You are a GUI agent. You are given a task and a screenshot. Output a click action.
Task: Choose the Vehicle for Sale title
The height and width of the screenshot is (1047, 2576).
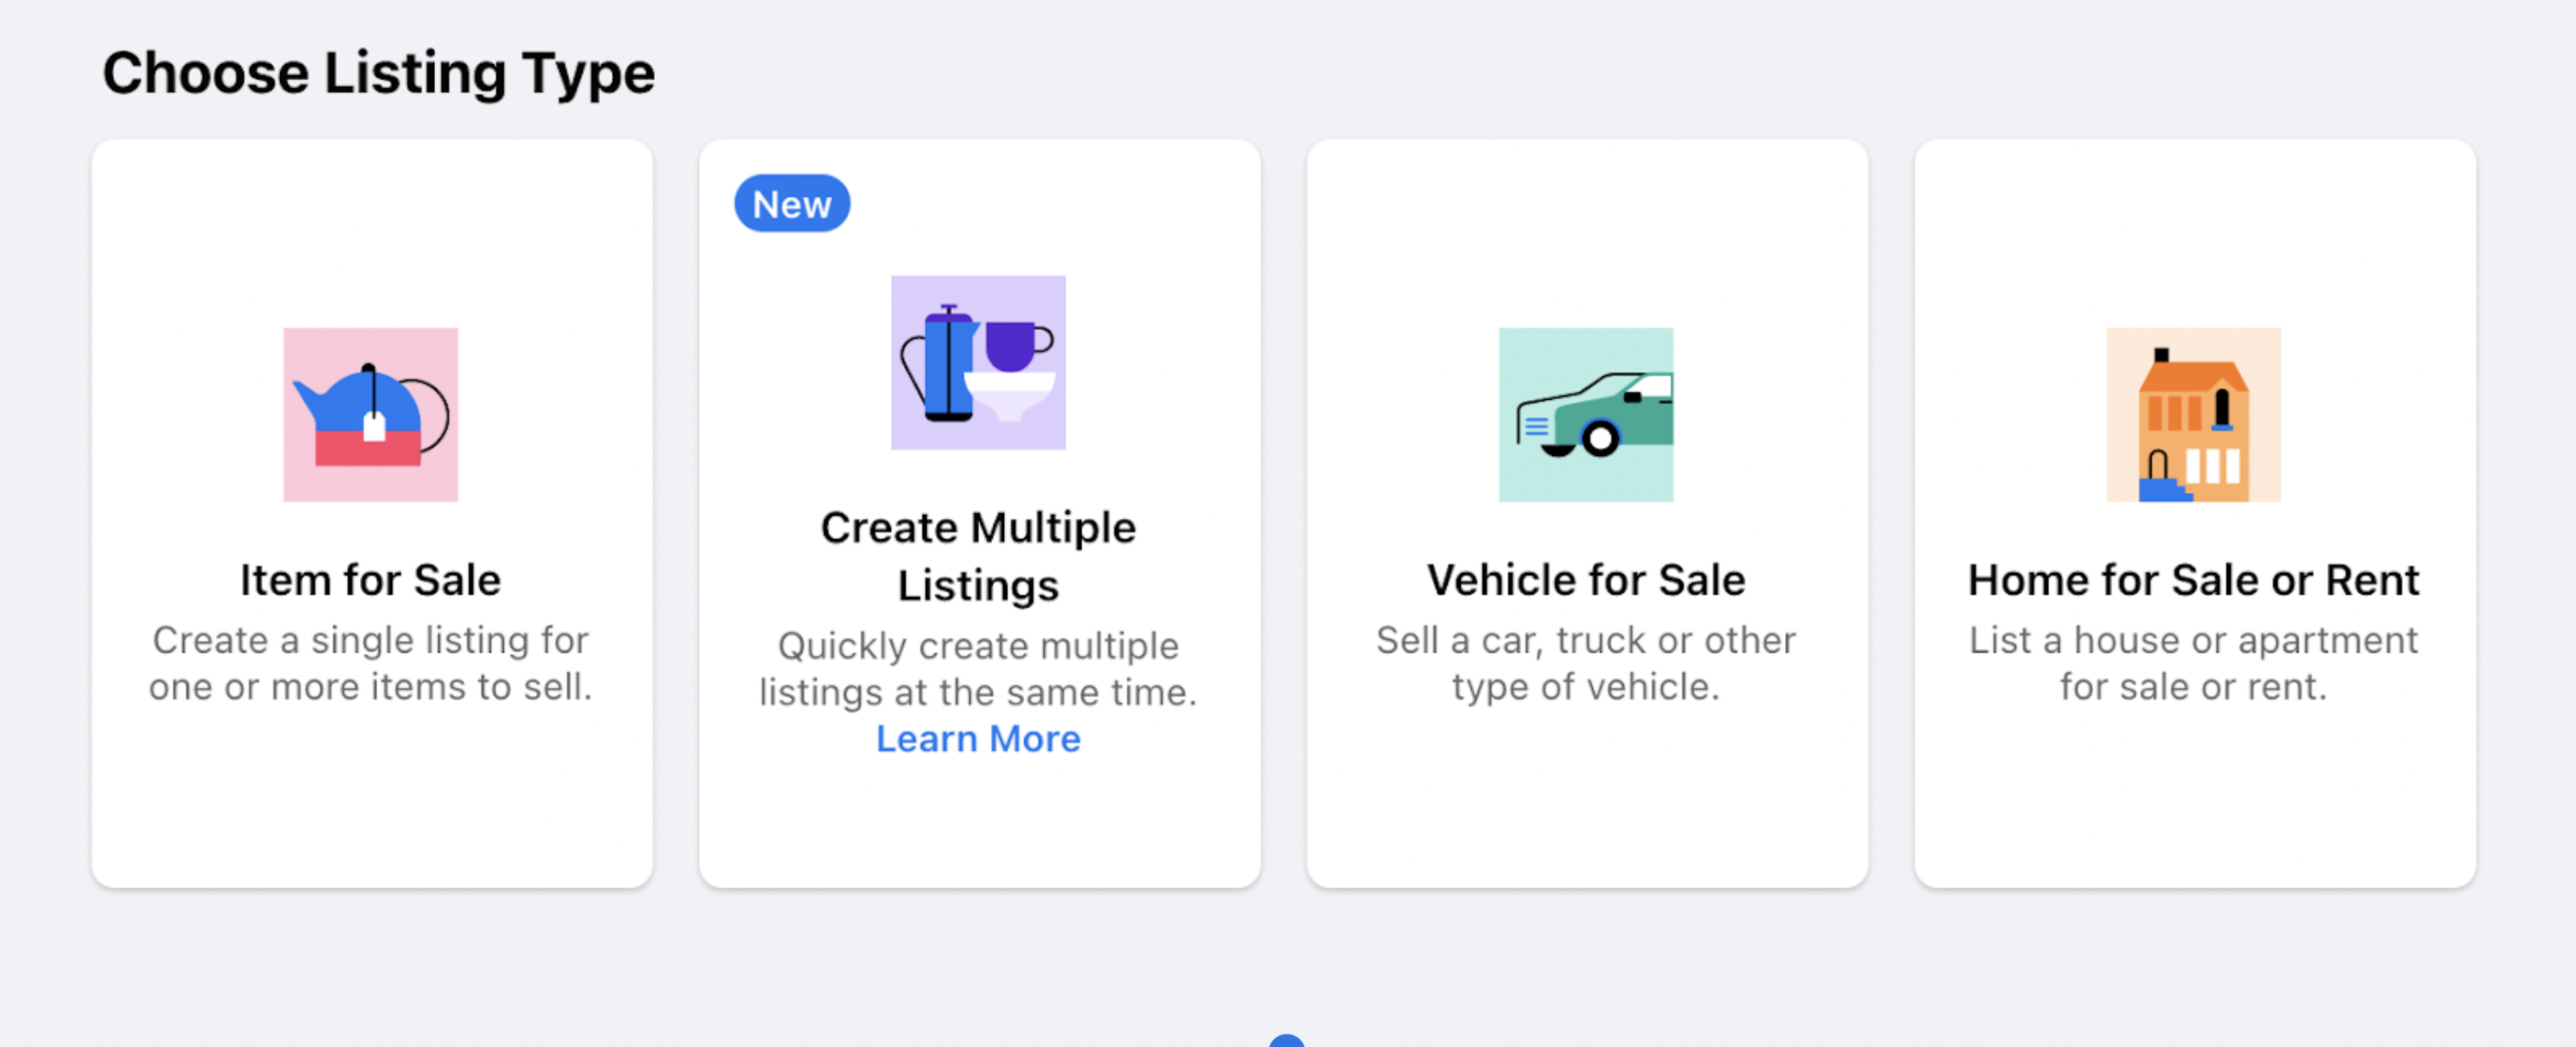(x=1586, y=580)
